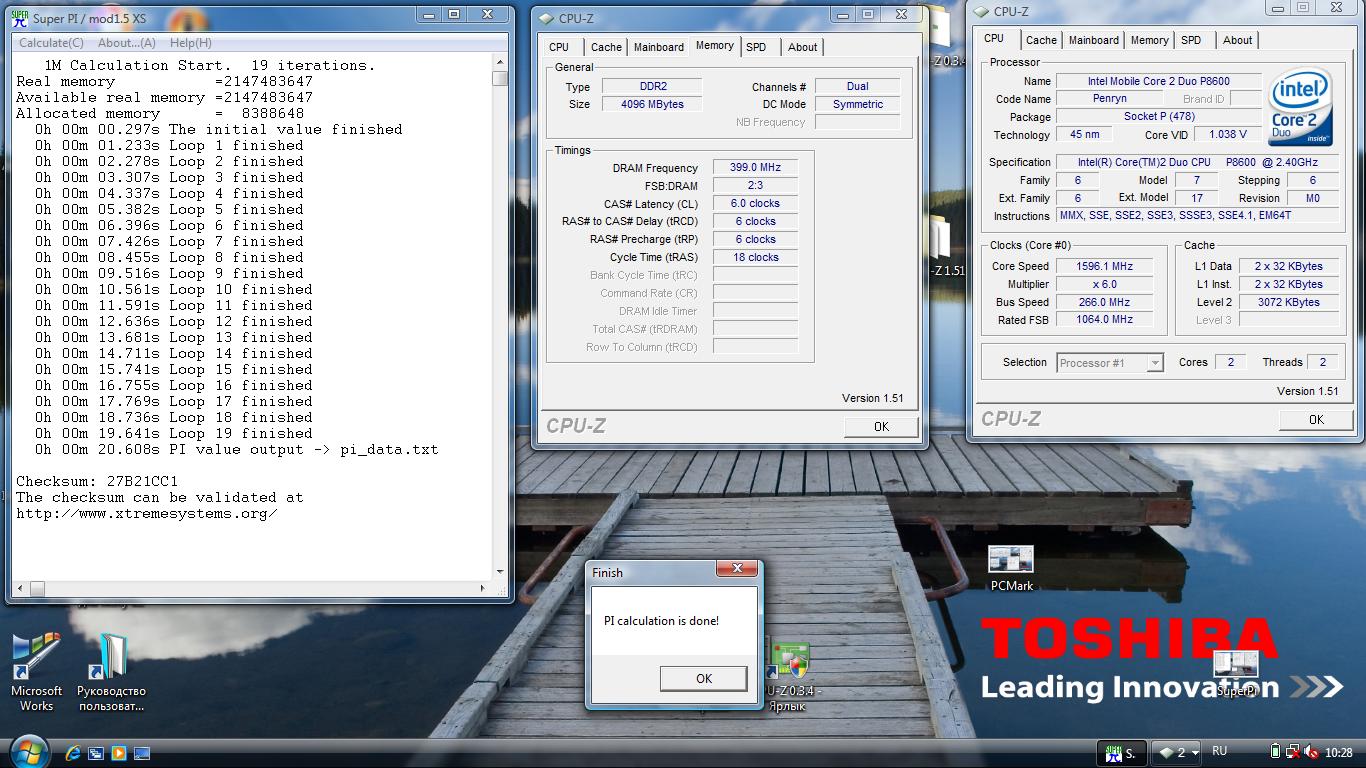Click the Intel Mobile Core 2 Duo P8600 name

tap(1158, 81)
